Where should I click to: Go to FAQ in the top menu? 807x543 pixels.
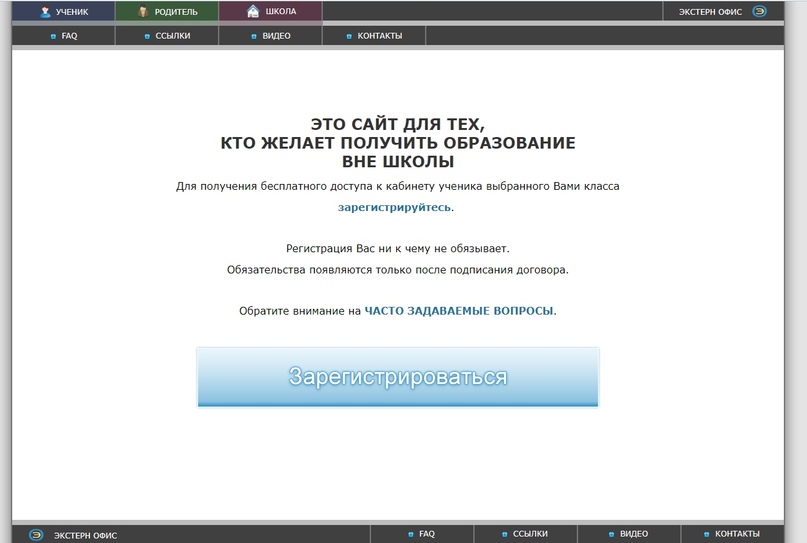coord(63,36)
